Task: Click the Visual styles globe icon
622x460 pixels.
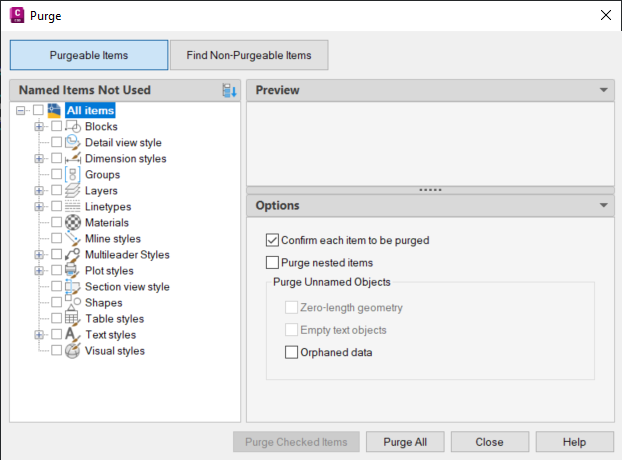Action: (73, 351)
